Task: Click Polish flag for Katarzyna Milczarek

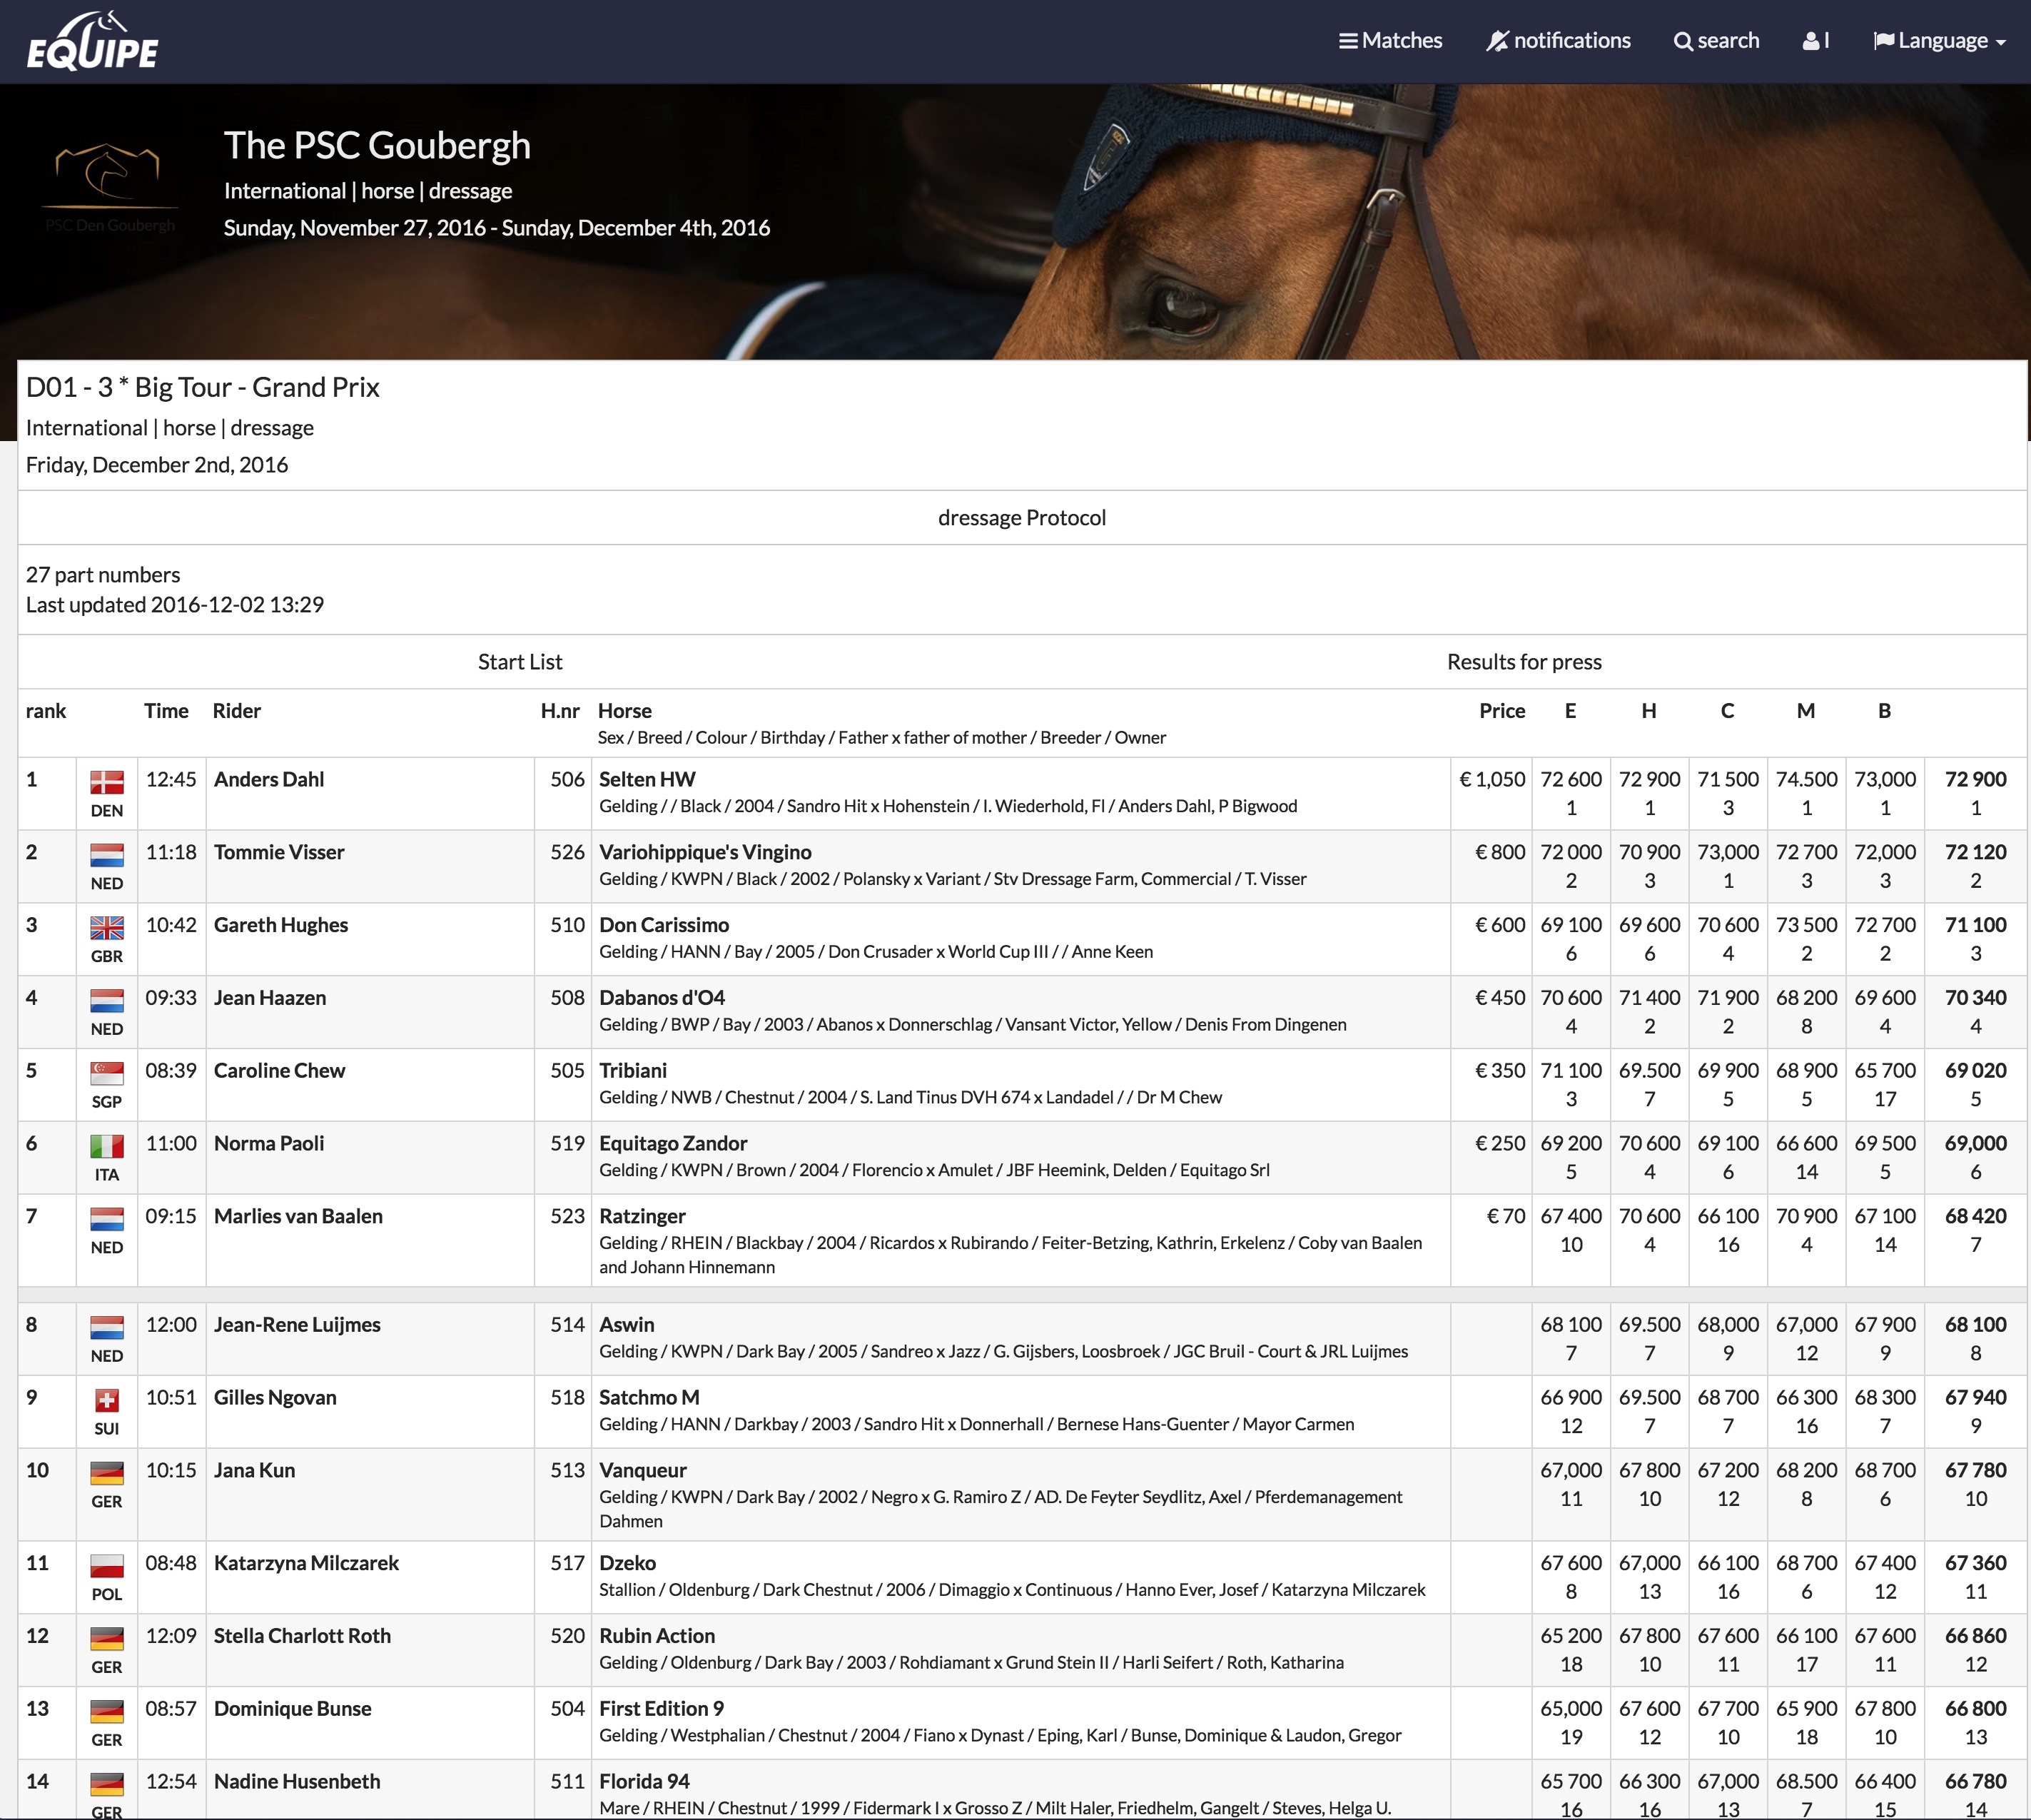Action: pos(107,1566)
